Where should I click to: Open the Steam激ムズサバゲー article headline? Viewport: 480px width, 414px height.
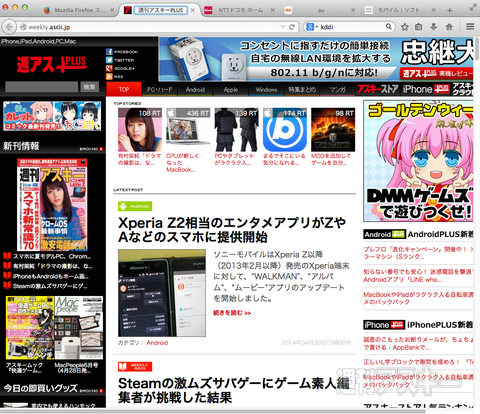click(x=233, y=390)
